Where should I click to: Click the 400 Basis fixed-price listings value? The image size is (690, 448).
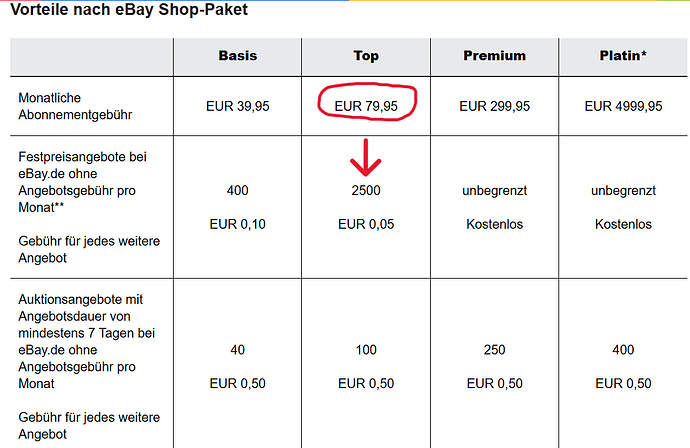[238, 191]
